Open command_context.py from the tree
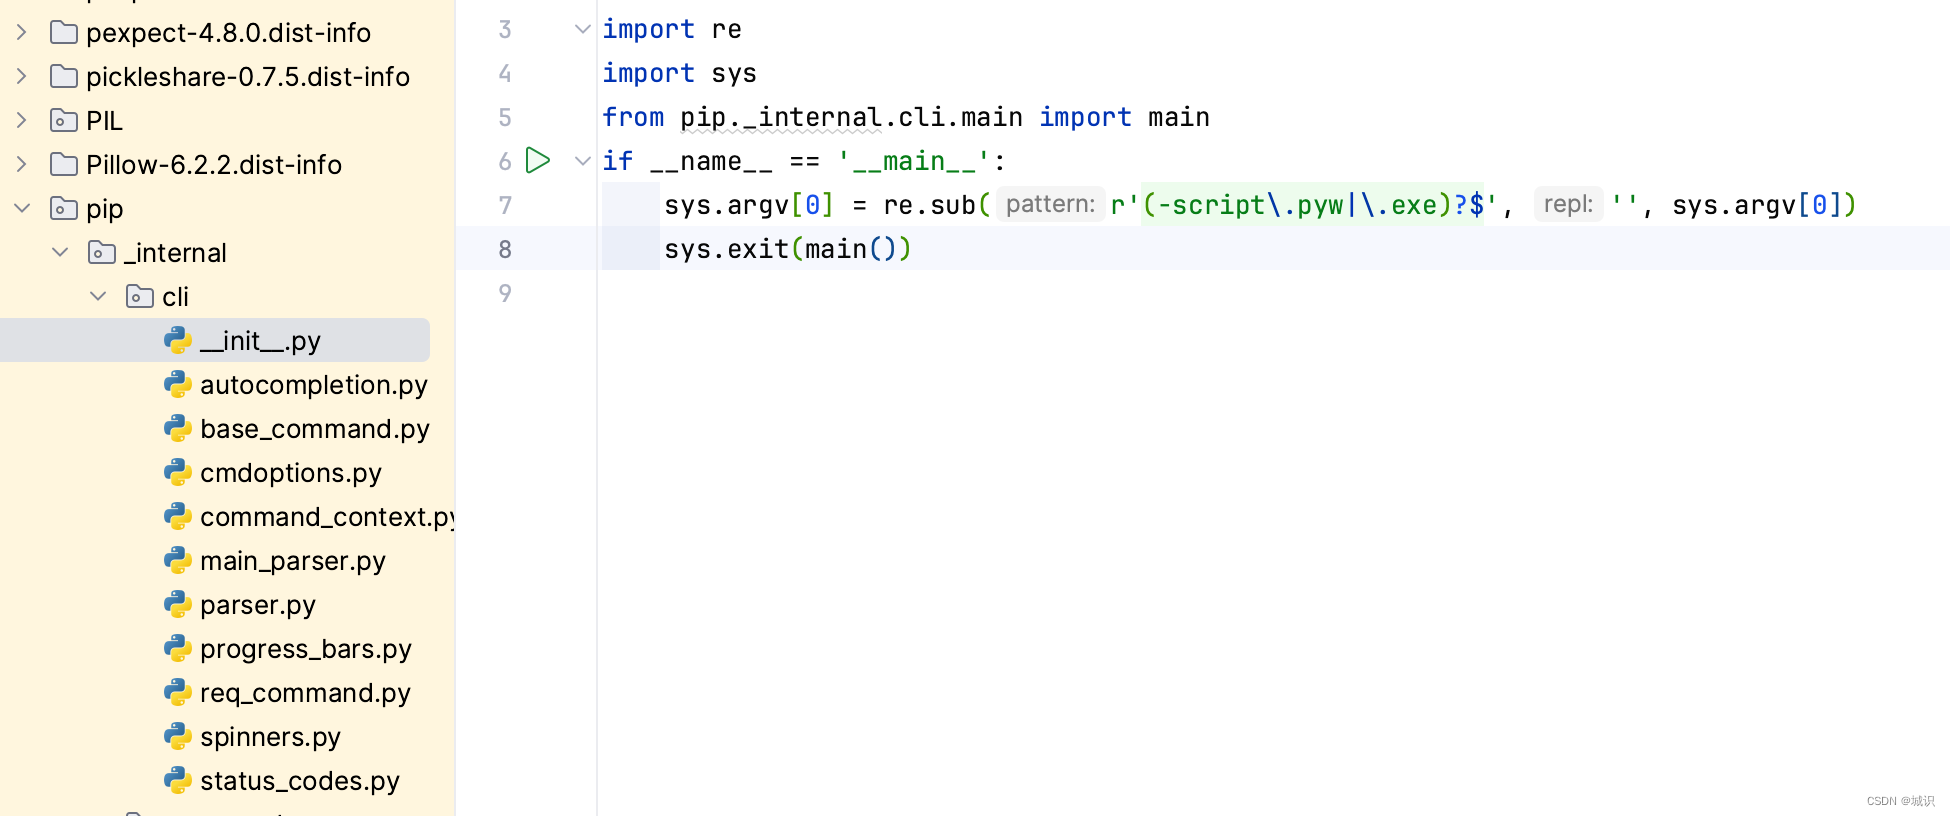 click(327, 517)
